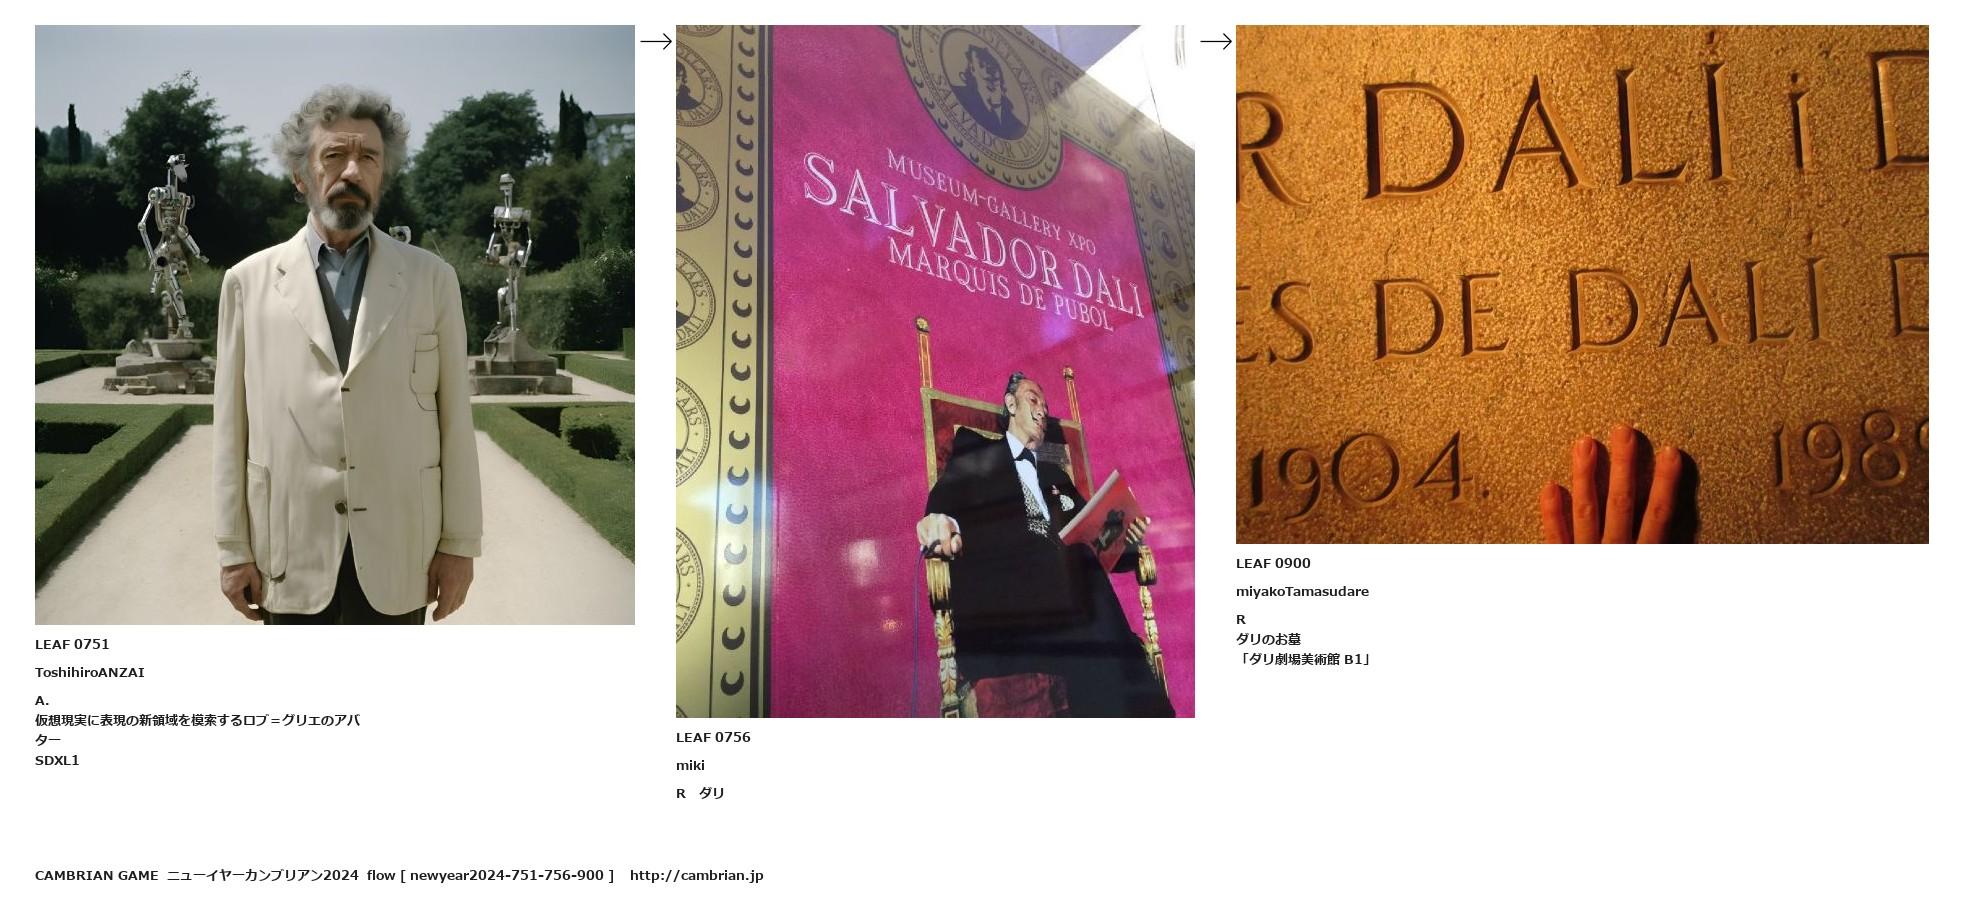Image resolution: width=1964 pixels, height=900 pixels.
Task: Click the arrow between LEAF 0756 and 0900
Action: point(1215,41)
